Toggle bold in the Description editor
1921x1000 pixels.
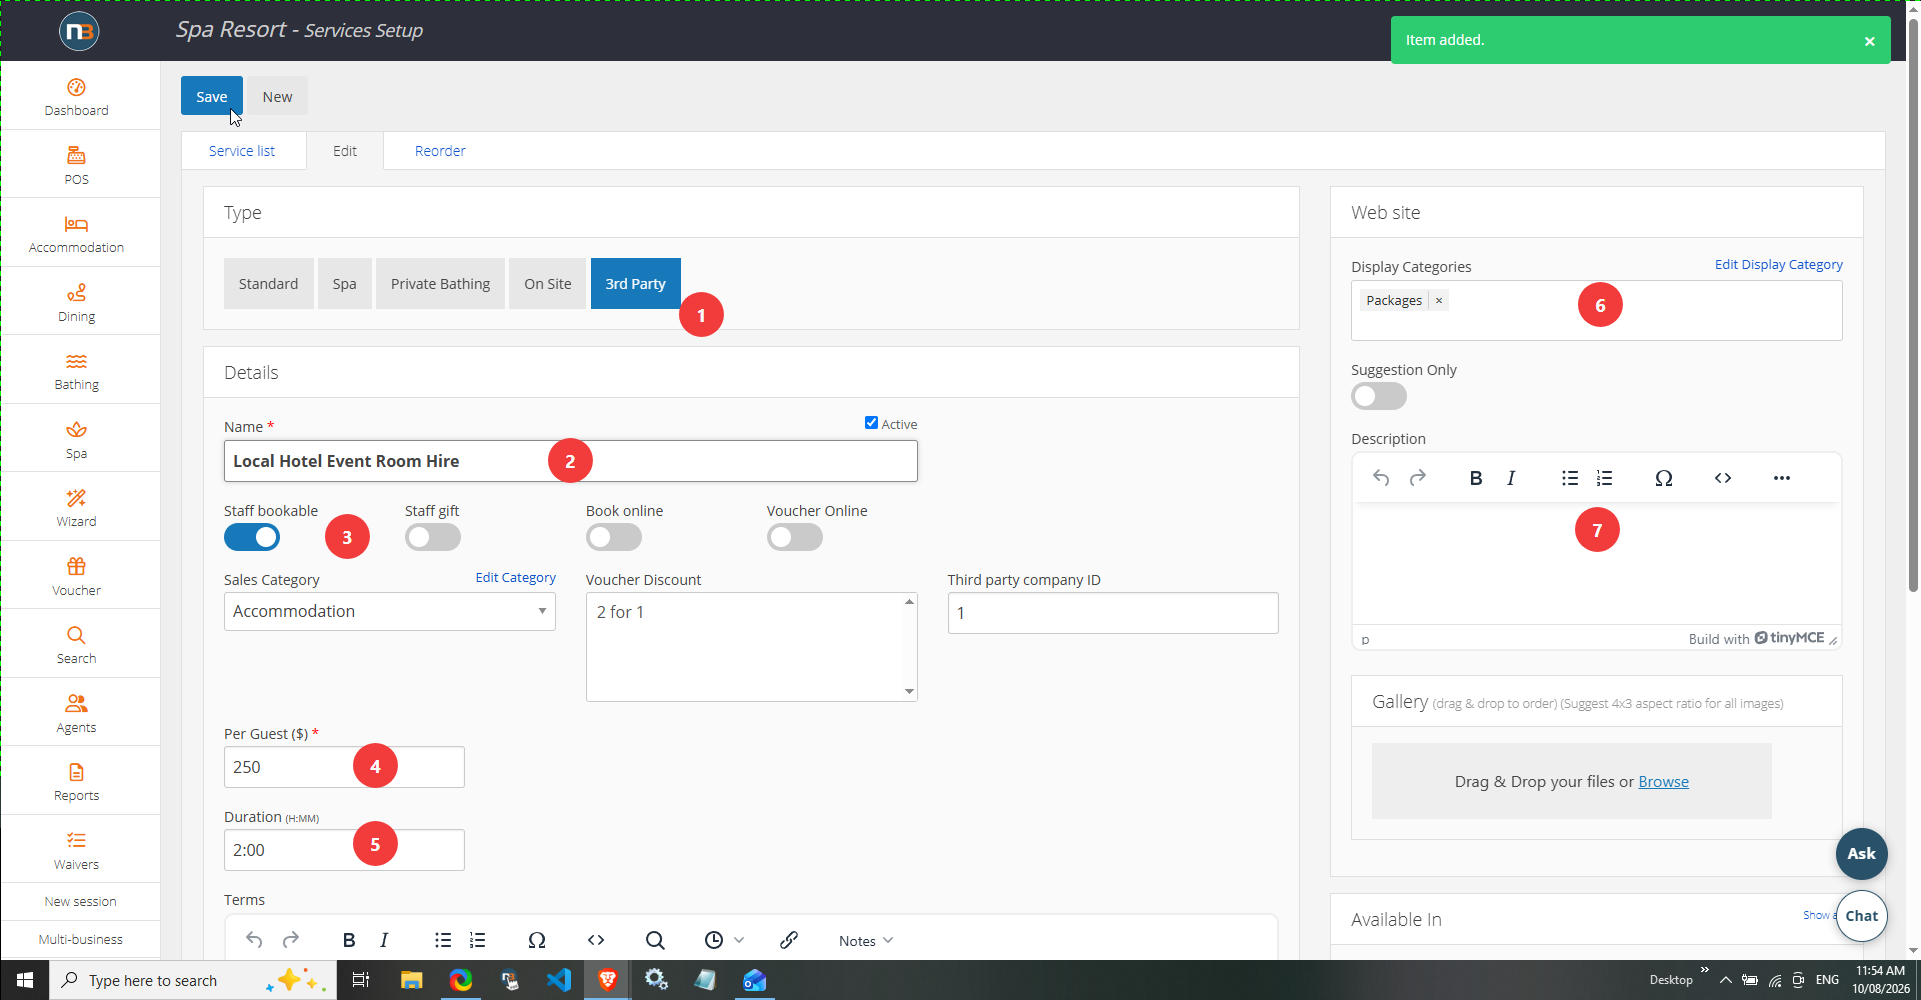1475,478
